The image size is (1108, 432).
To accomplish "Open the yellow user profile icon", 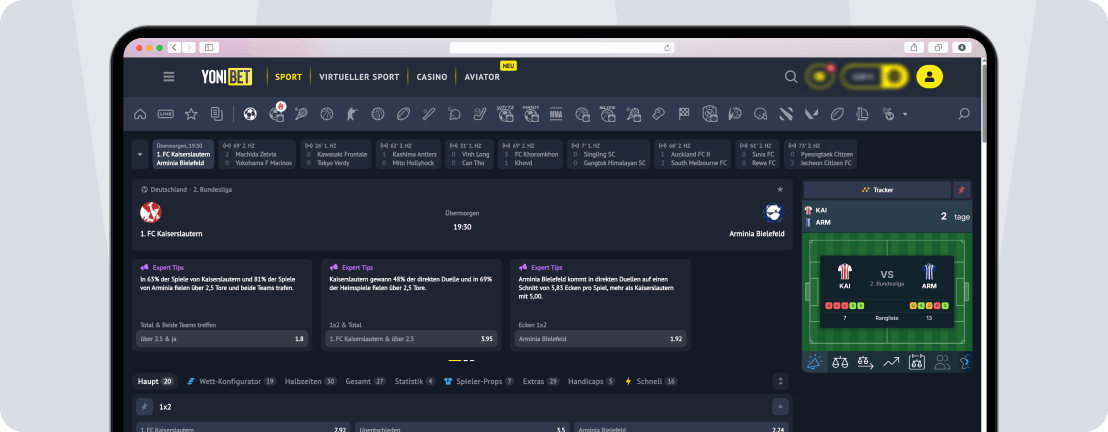I will click(x=929, y=76).
